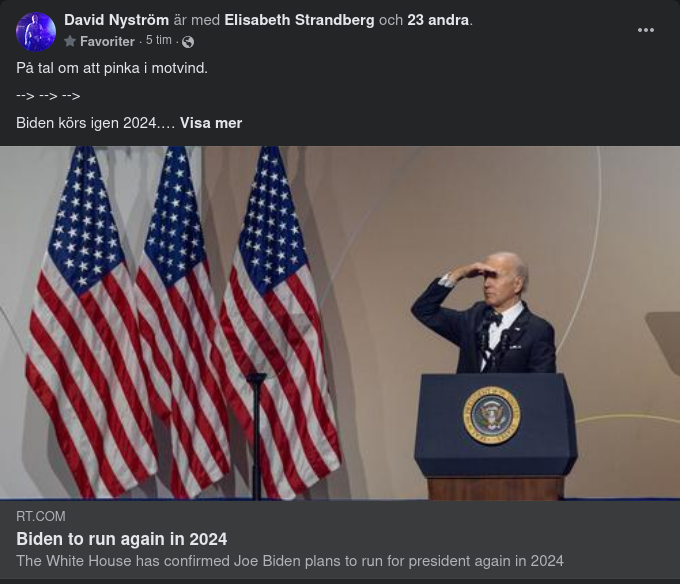
Task: Click the rightmost American flag in photo
Action: [x=278, y=323]
